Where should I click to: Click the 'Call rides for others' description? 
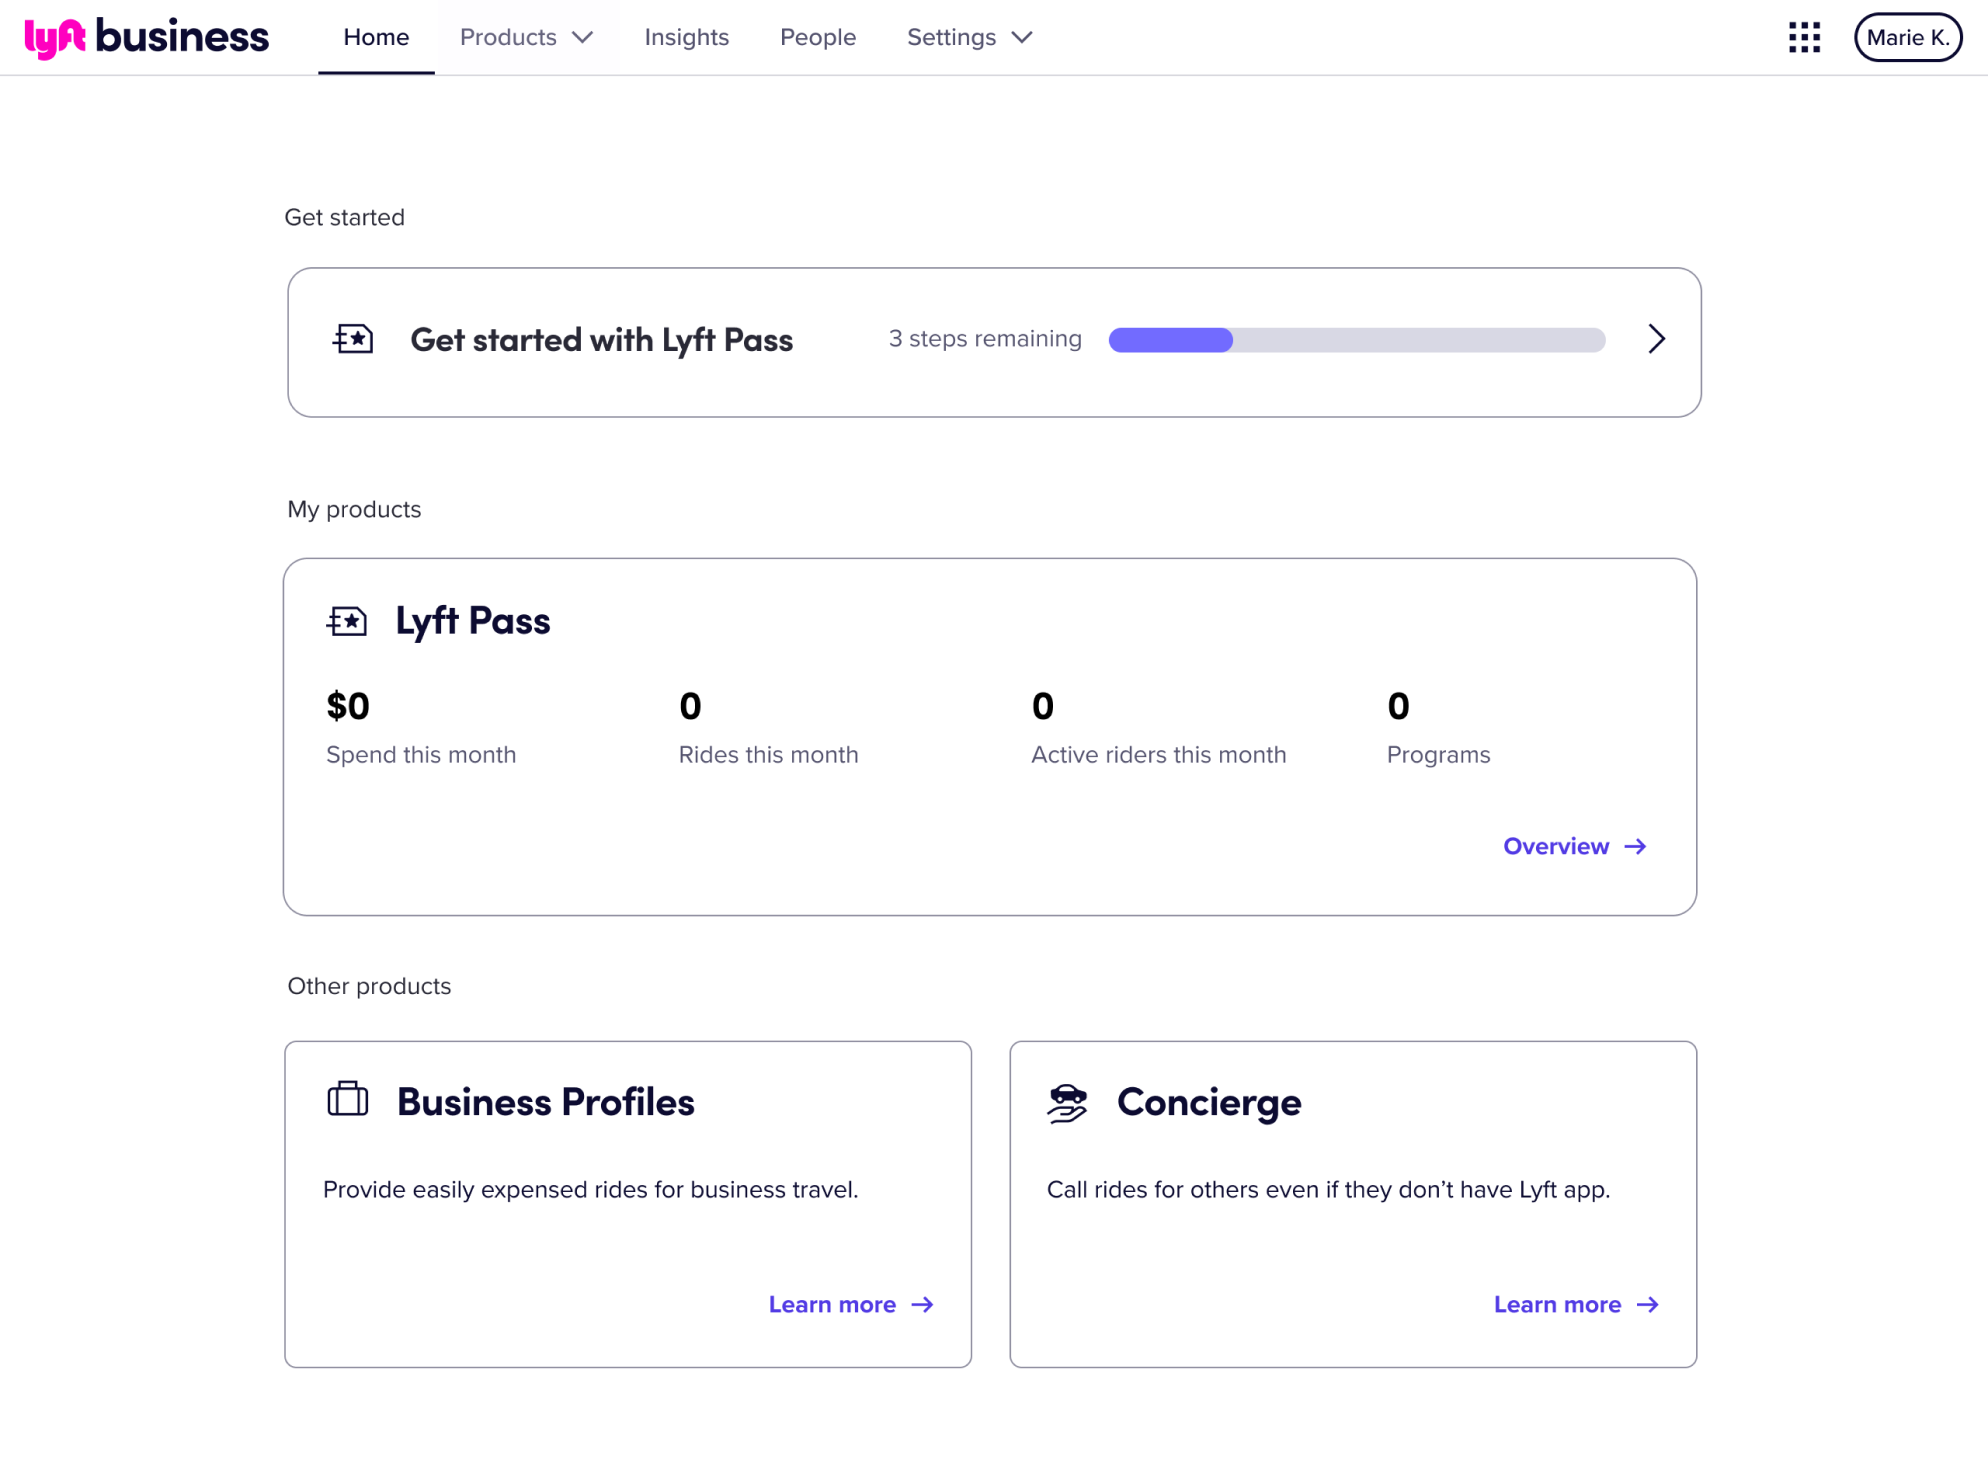(x=1328, y=1189)
